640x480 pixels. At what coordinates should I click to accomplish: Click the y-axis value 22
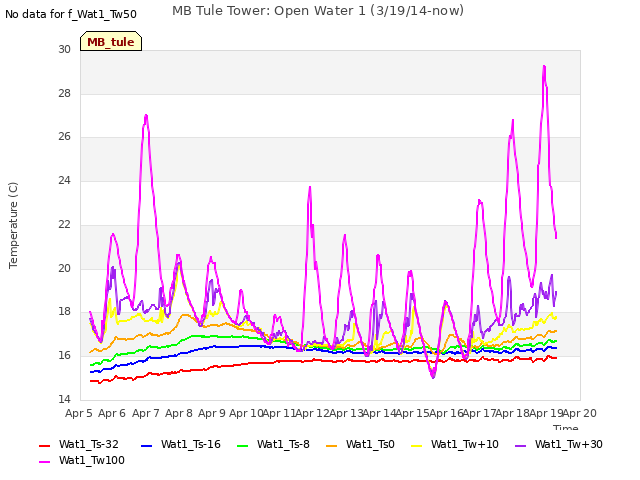pos(64,224)
